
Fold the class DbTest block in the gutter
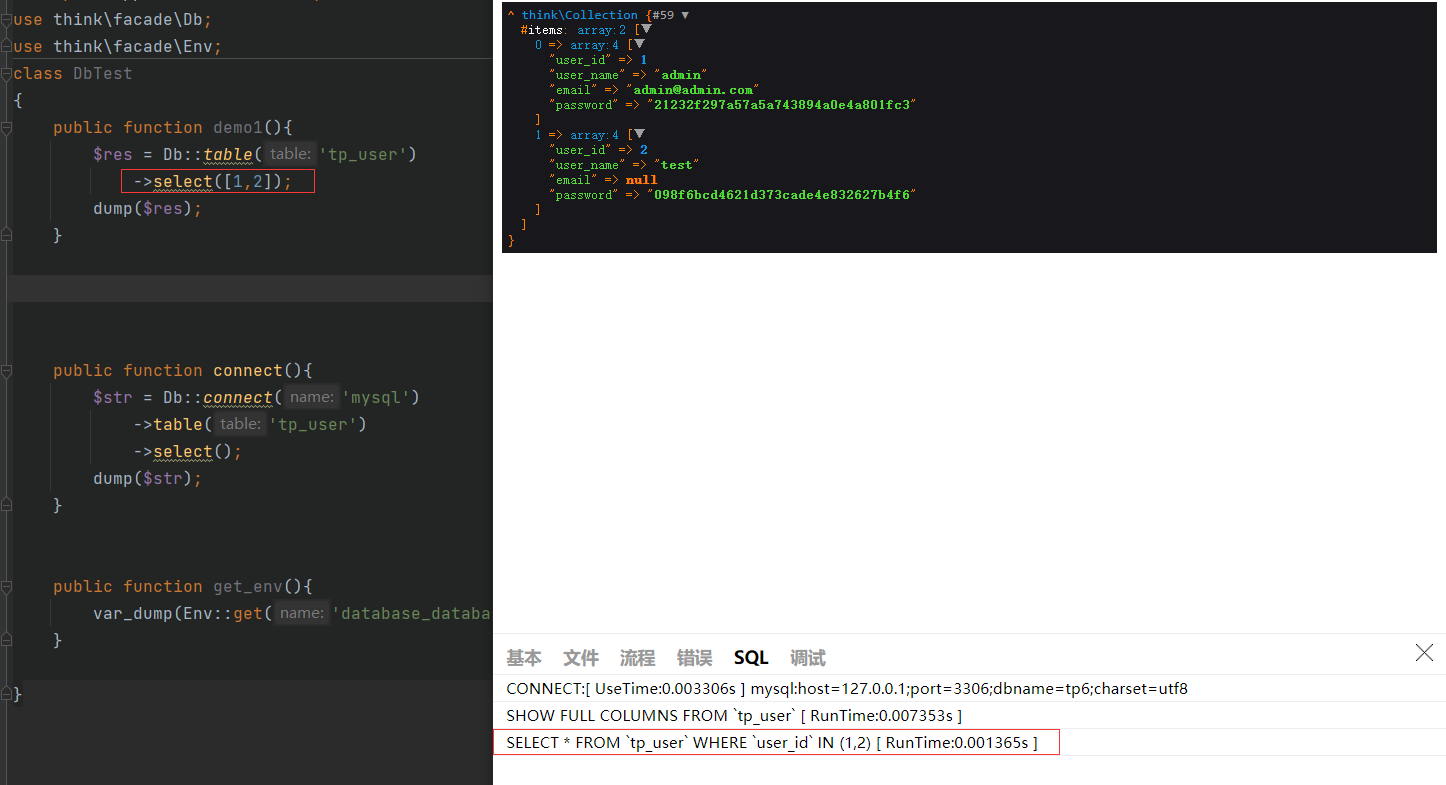click(x=7, y=73)
